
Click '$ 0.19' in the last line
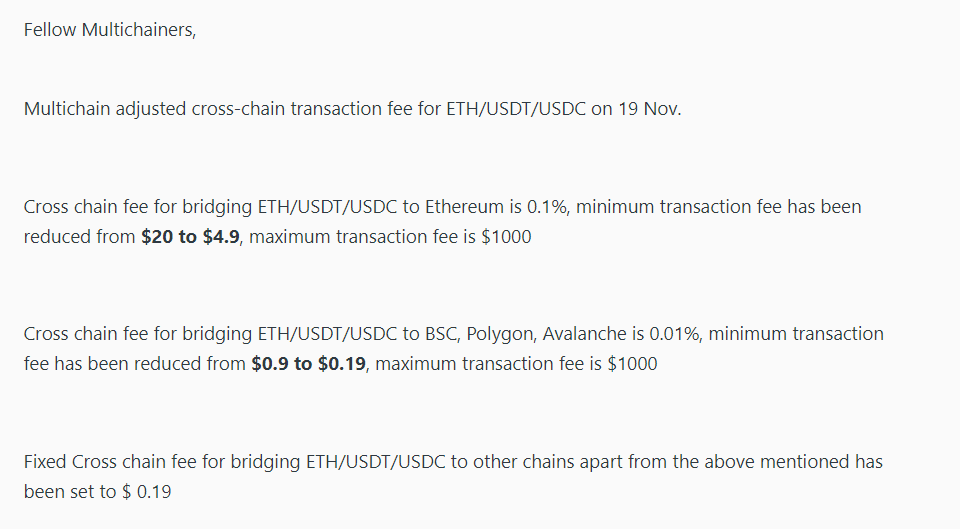click(x=147, y=492)
